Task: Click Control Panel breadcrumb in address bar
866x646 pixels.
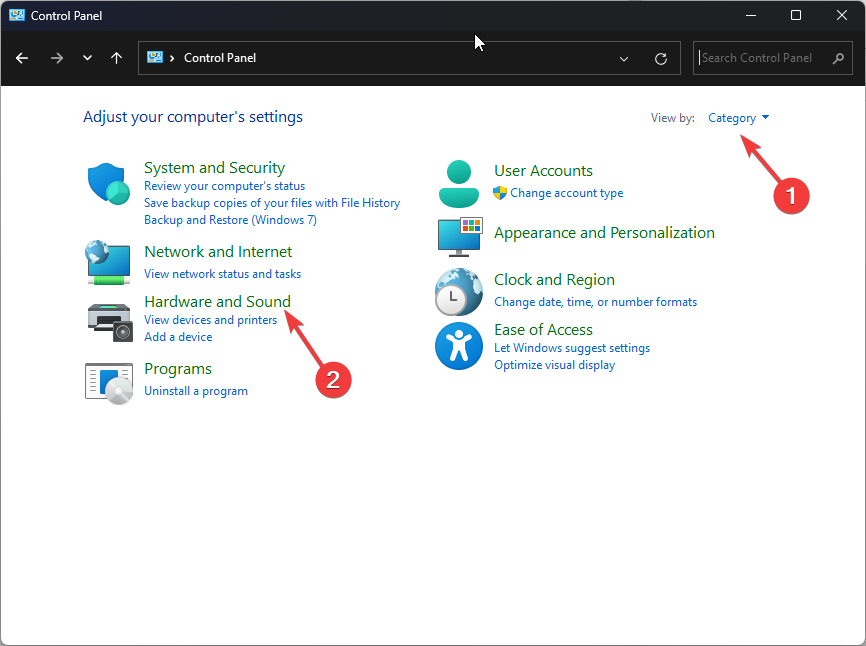Action: [220, 58]
